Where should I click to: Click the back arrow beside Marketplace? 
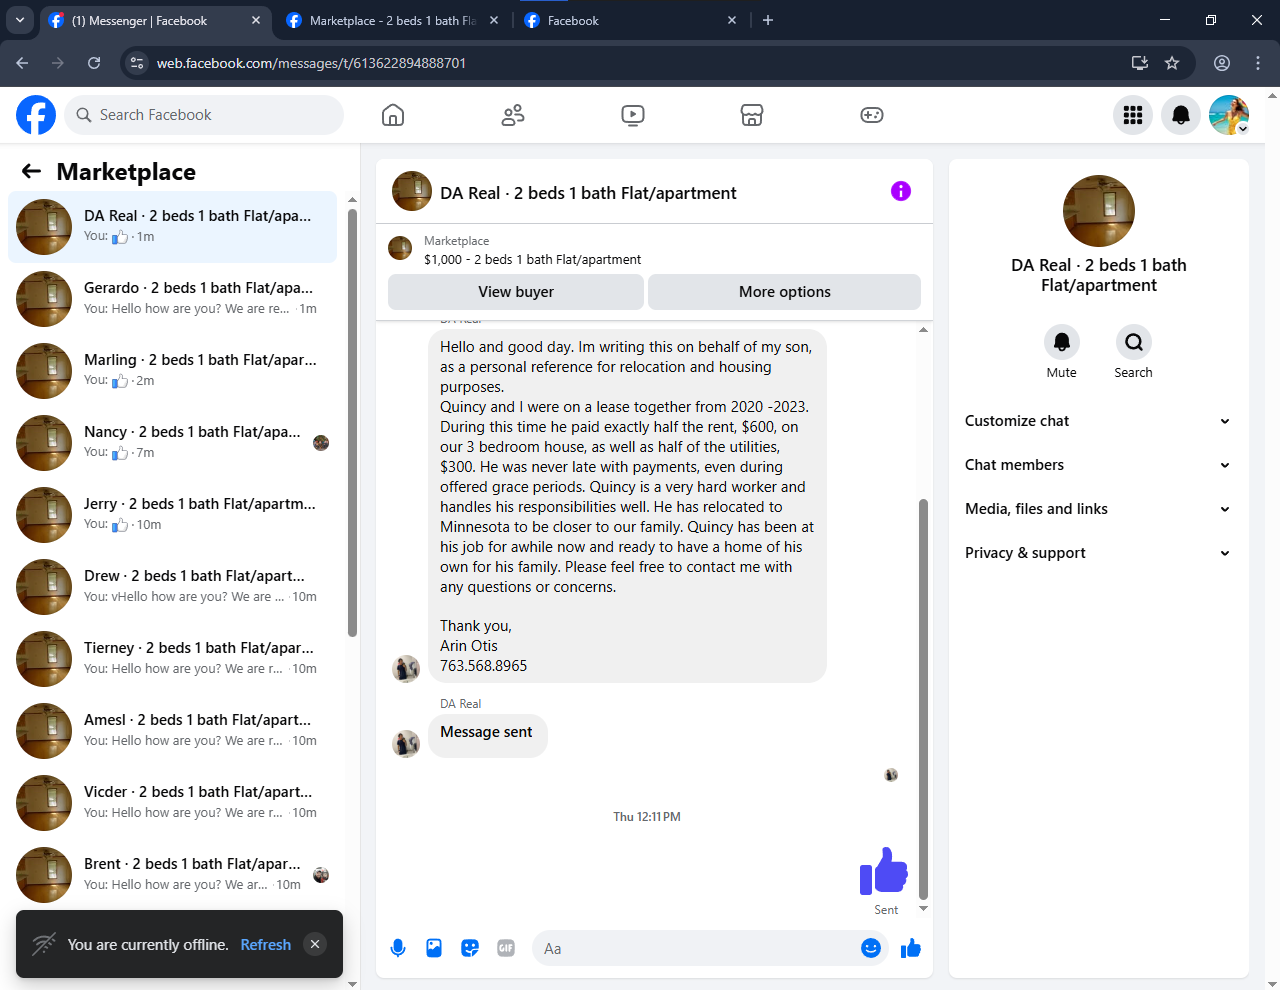point(31,171)
